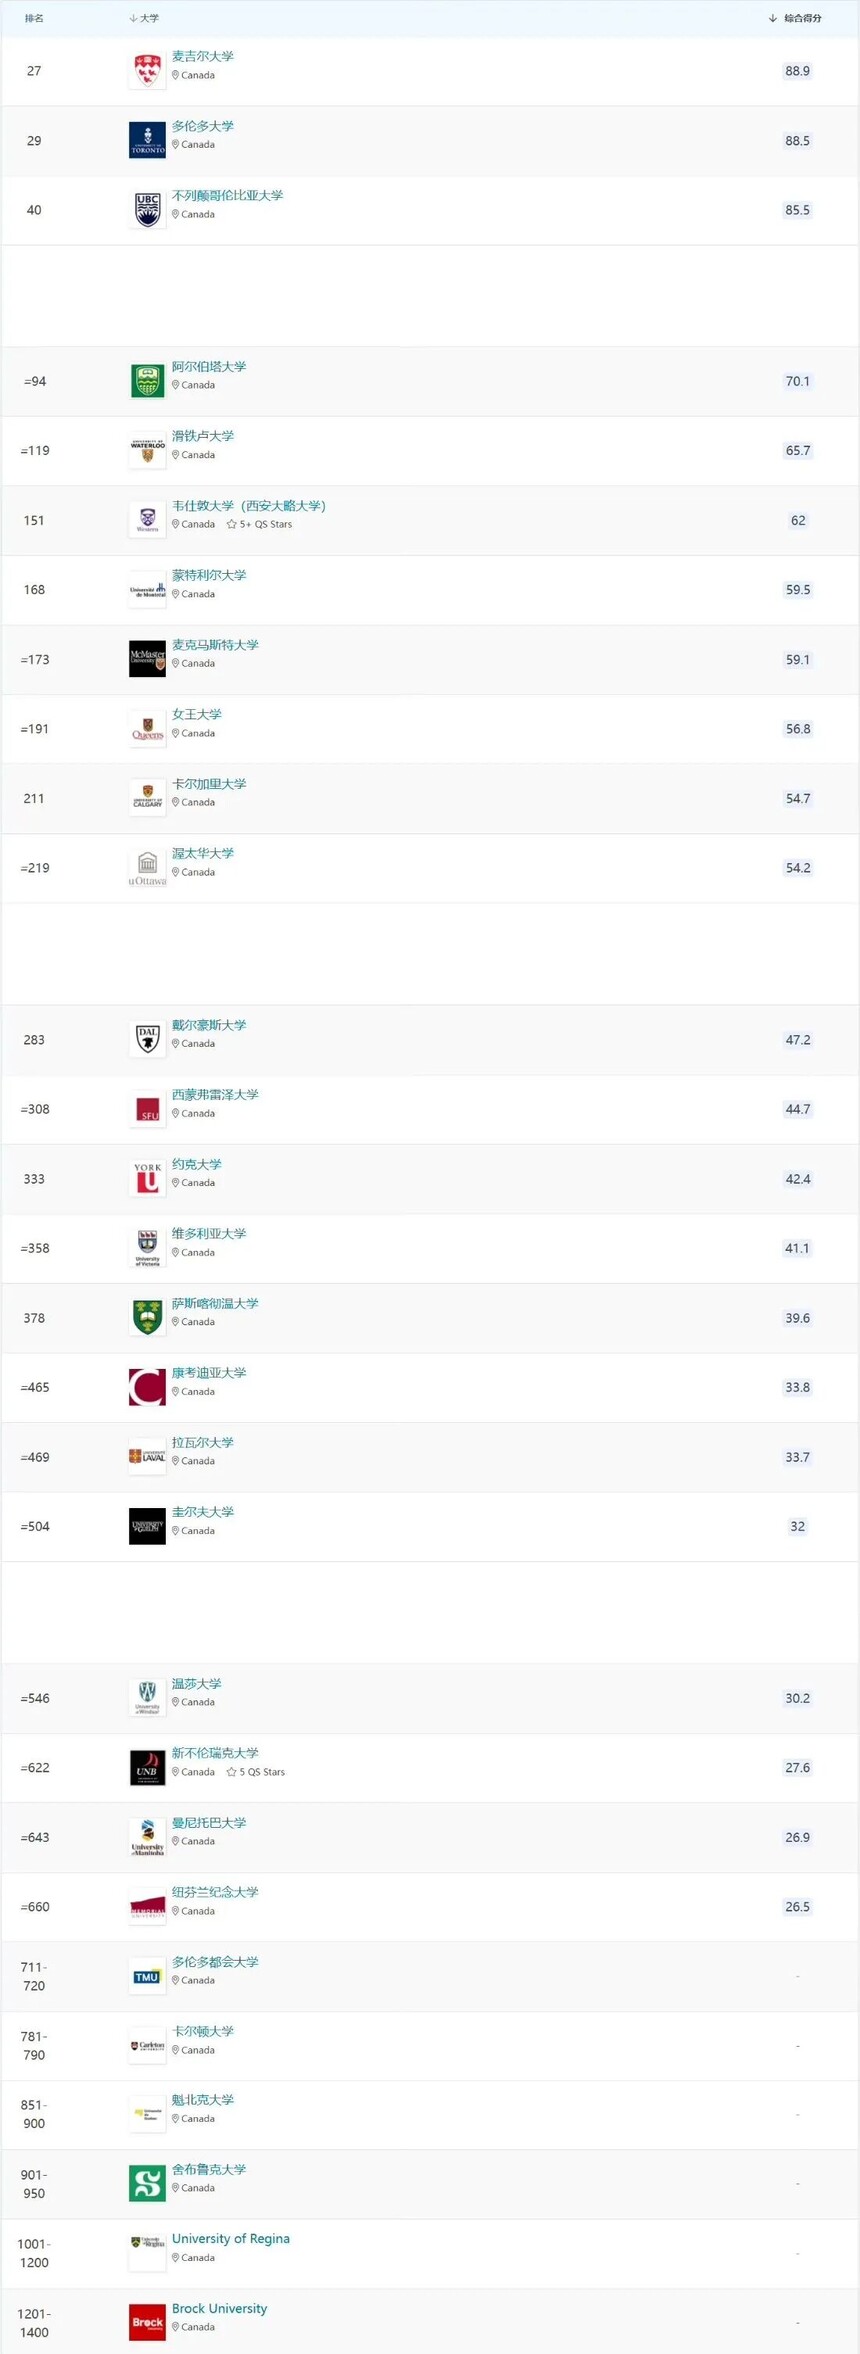Viewport: 860px width, 2354px height.
Task: Click the University of Toronto logo
Action: pyautogui.click(x=147, y=141)
